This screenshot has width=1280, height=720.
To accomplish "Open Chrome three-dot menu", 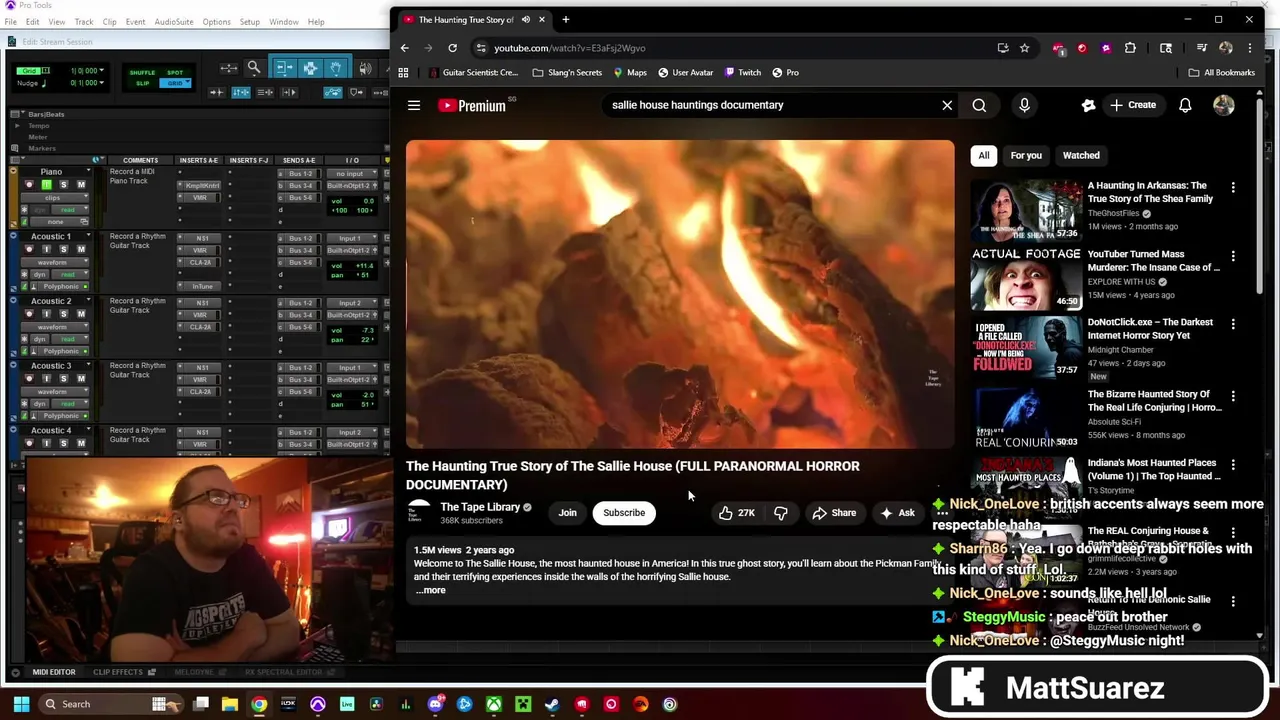I will pyautogui.click(x=1249, y=48).
